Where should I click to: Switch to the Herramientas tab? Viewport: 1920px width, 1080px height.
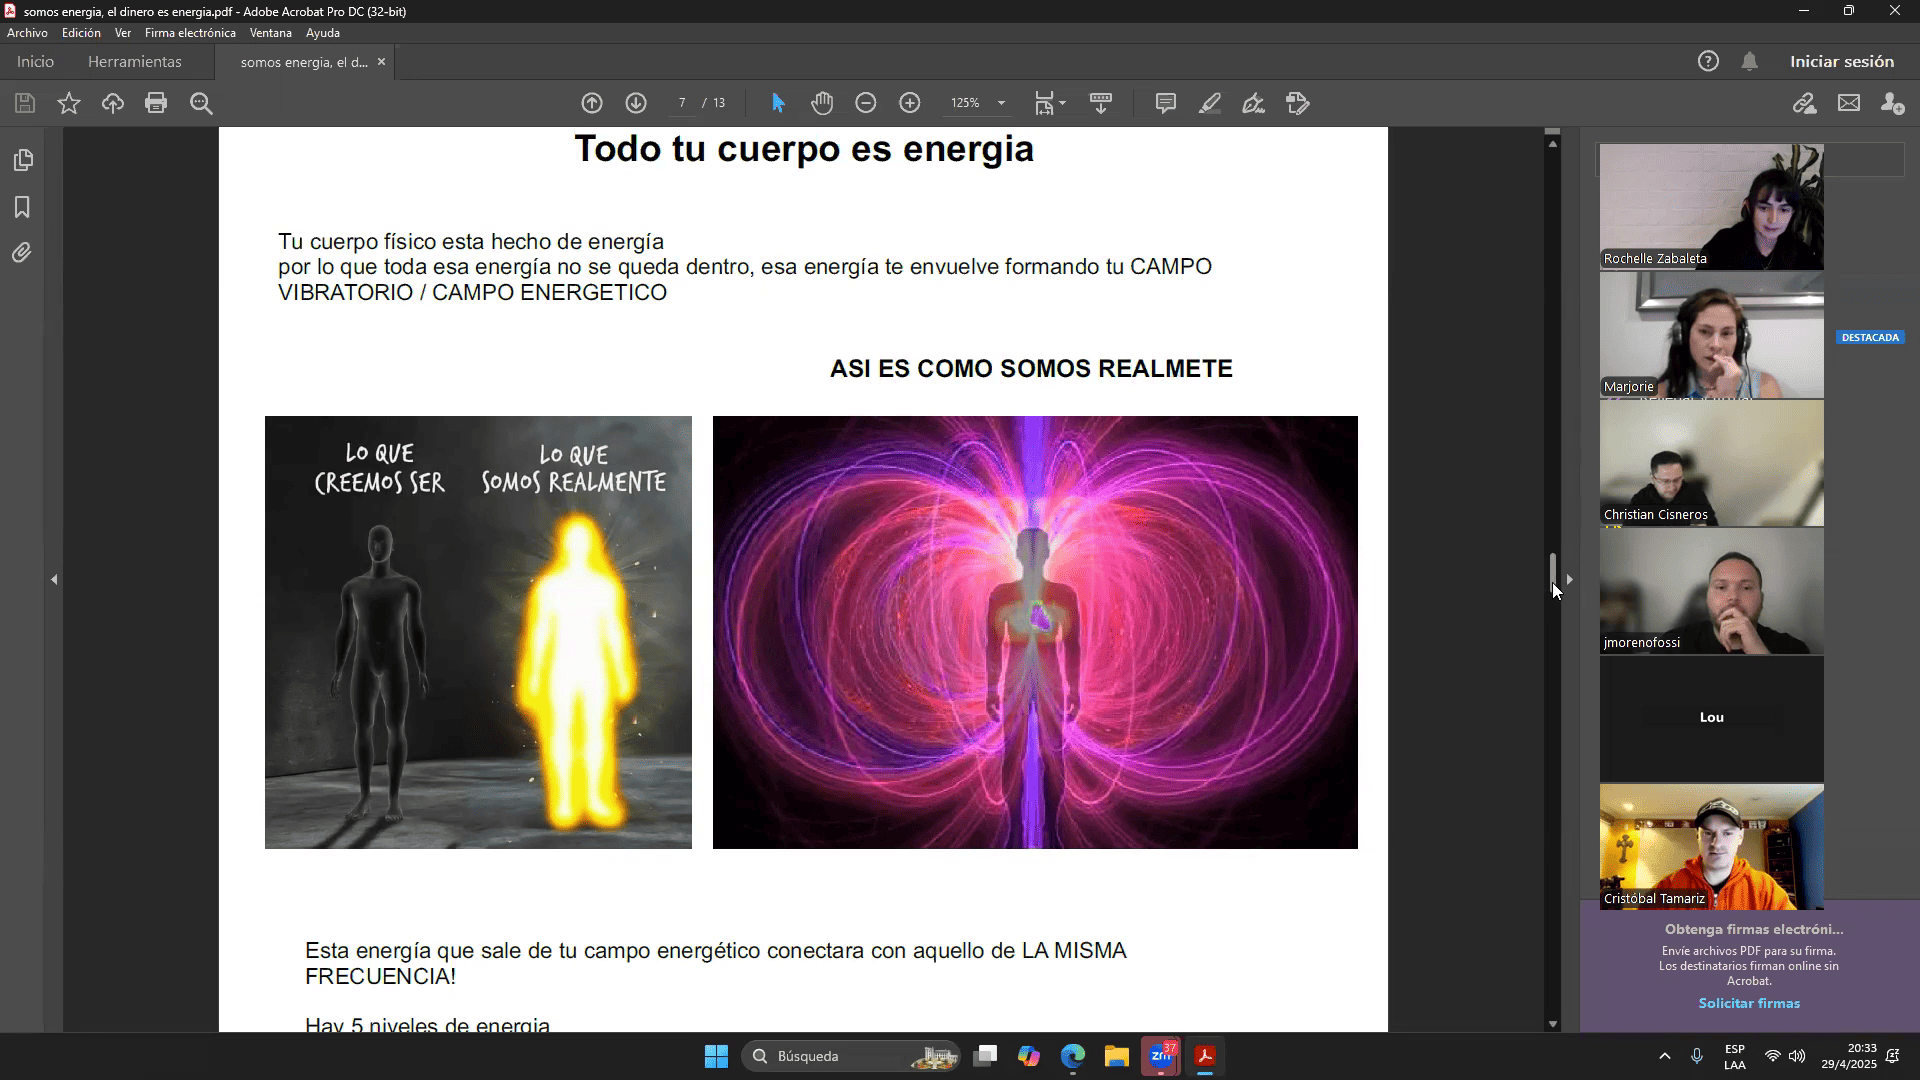(135, 62)
